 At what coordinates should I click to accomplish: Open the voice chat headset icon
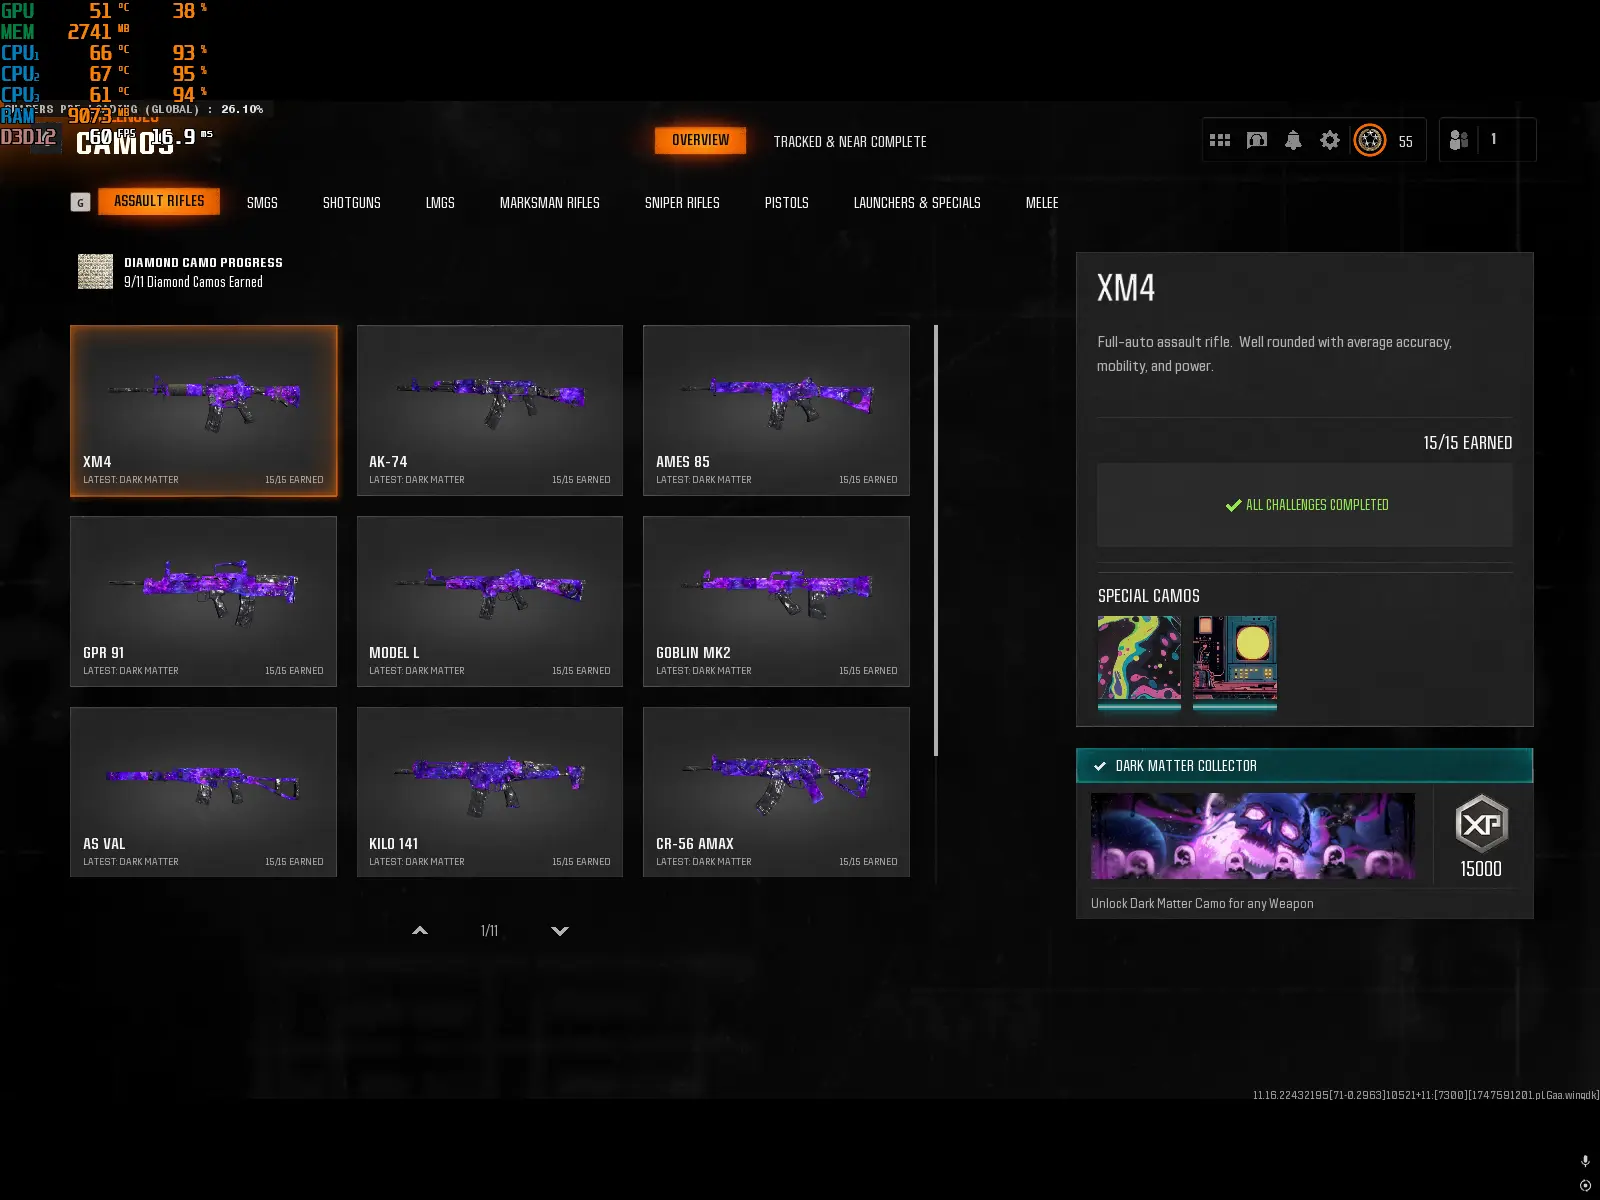pos(1256,140)
